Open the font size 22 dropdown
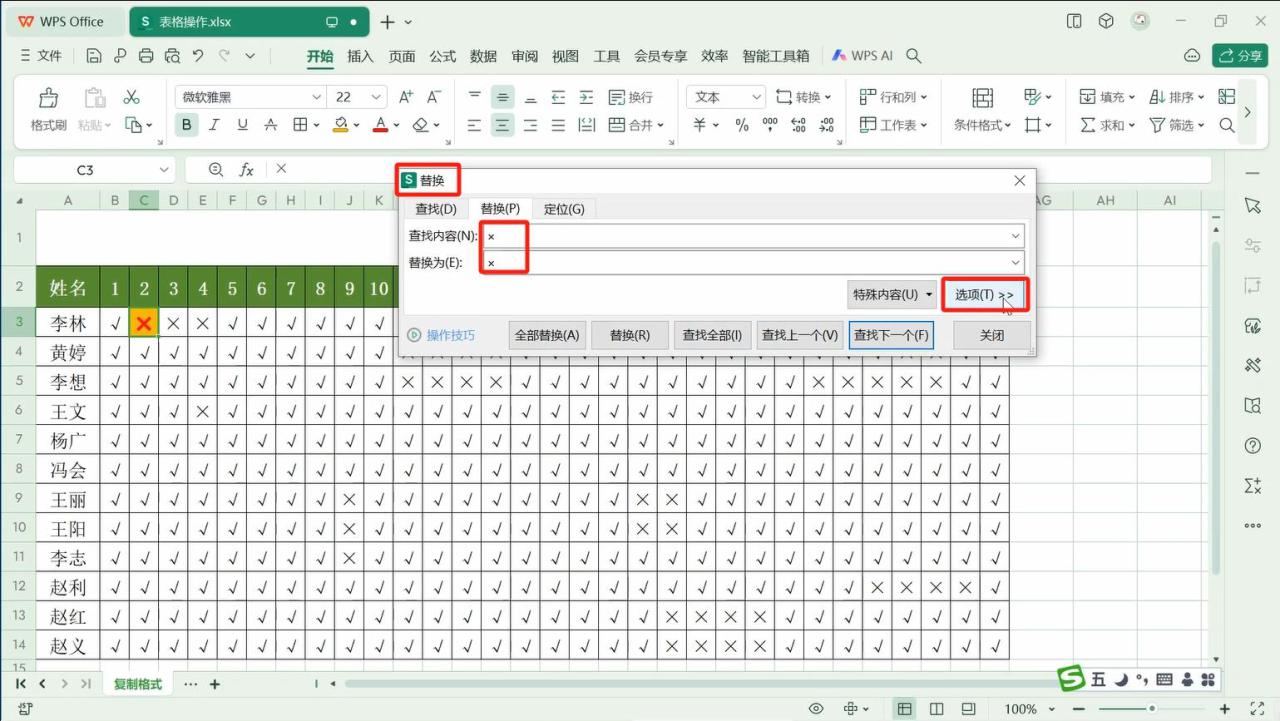 pyautogui.click(x=376, y=97)
